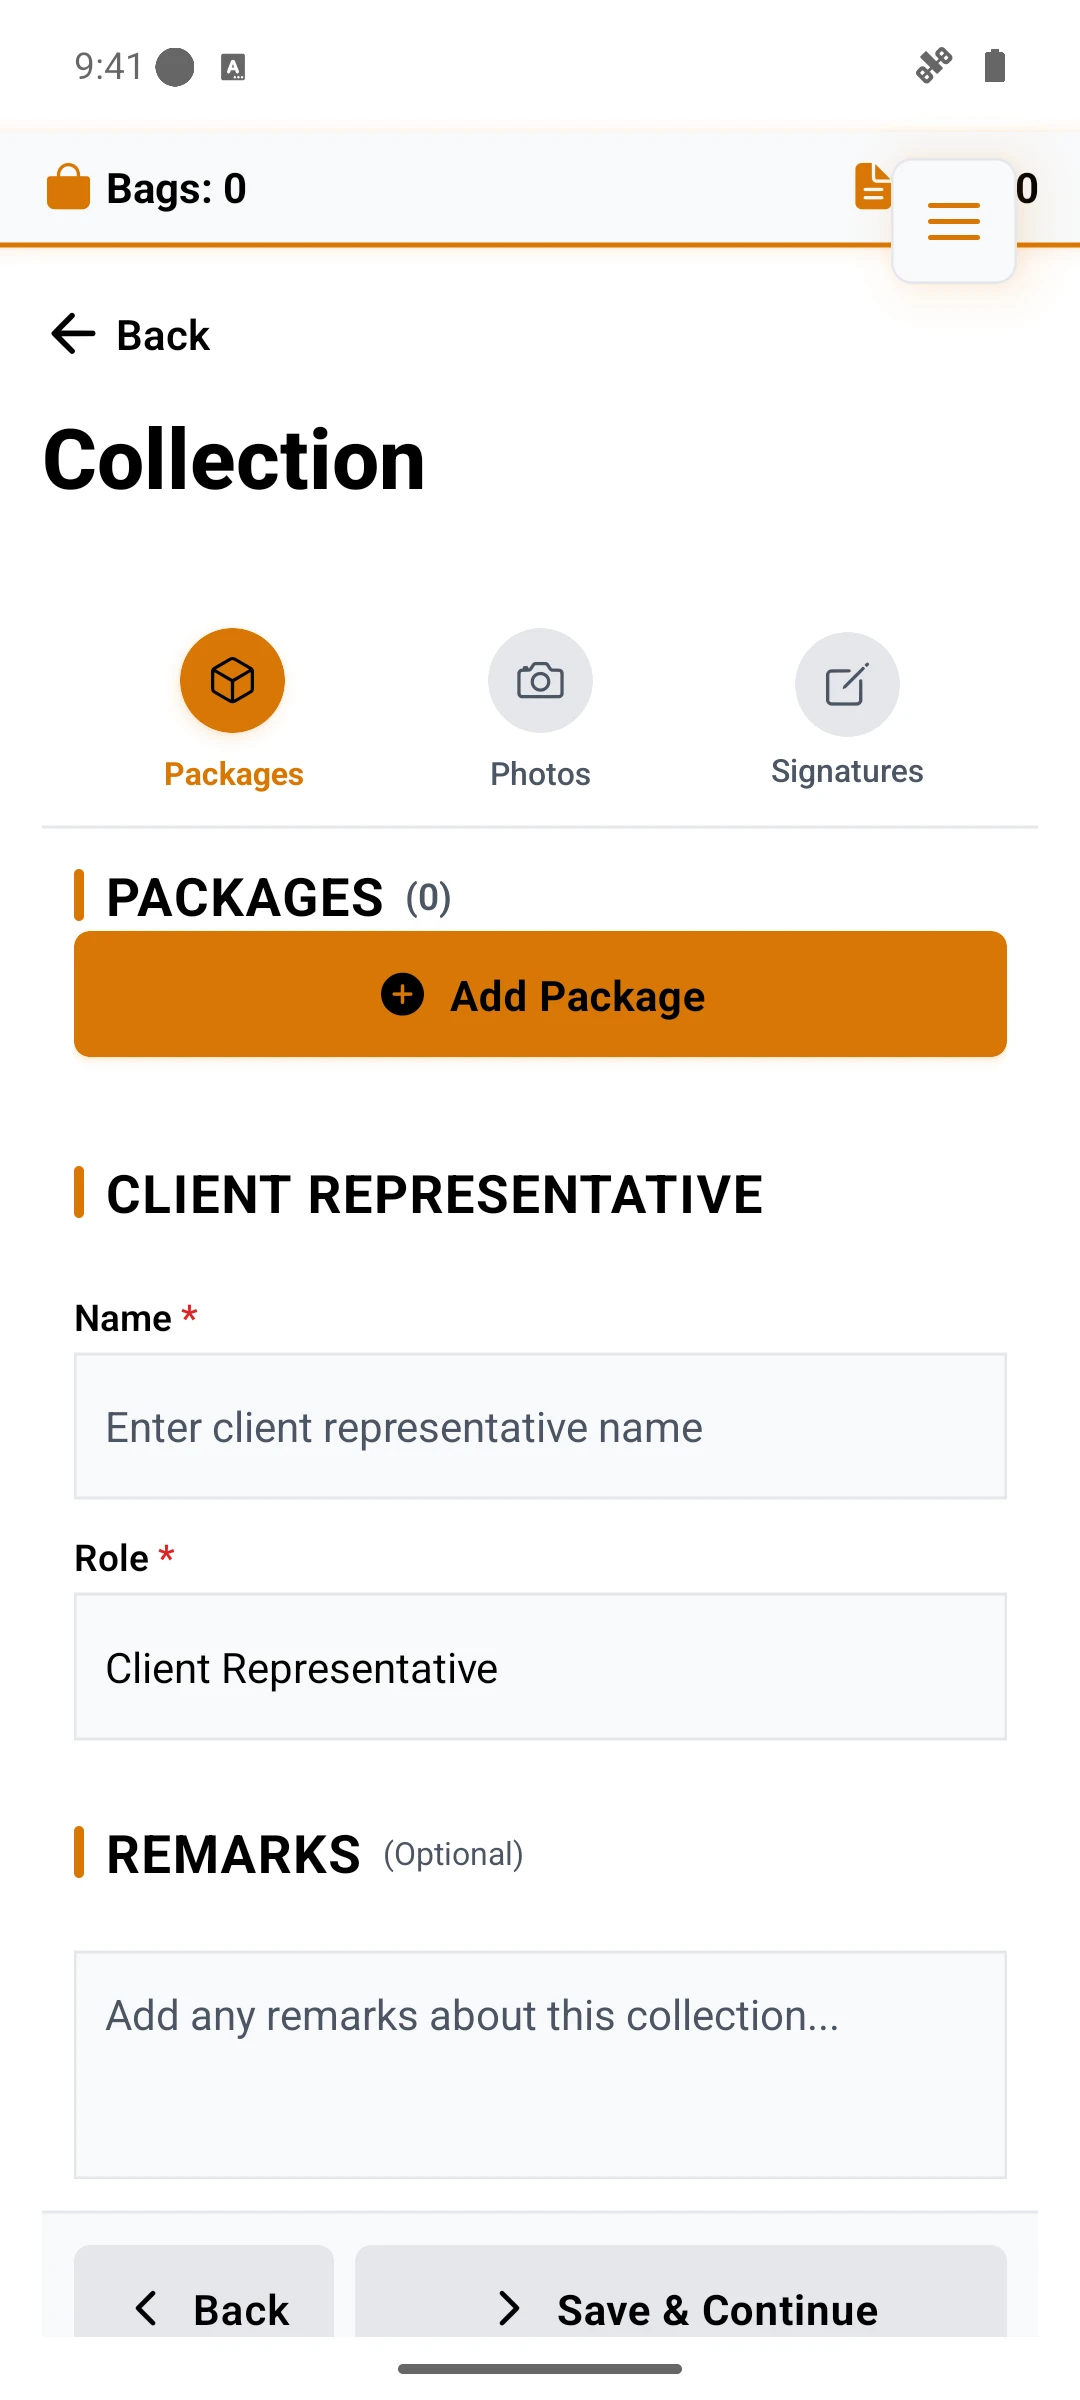Tap the Bags: 0 counter

[147, 188]
